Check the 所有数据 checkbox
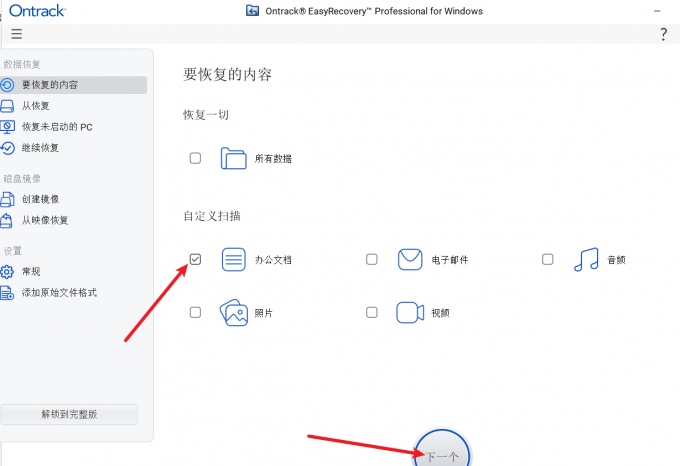Viewport: 680px width, 466px height. [x=195, y=158]
